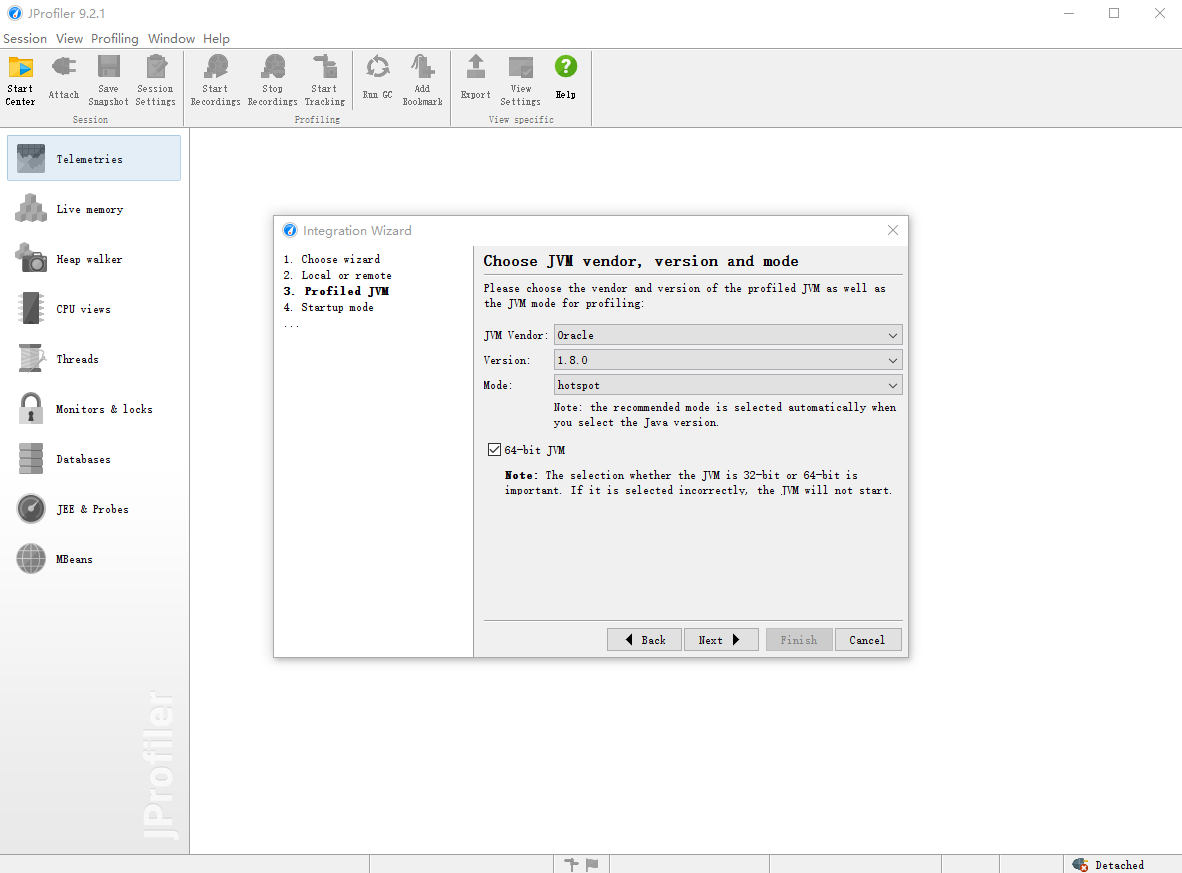Click Save Snapshot in the toolbar
The width and height of the screenshot is (1182, 873).
point(109,80)
